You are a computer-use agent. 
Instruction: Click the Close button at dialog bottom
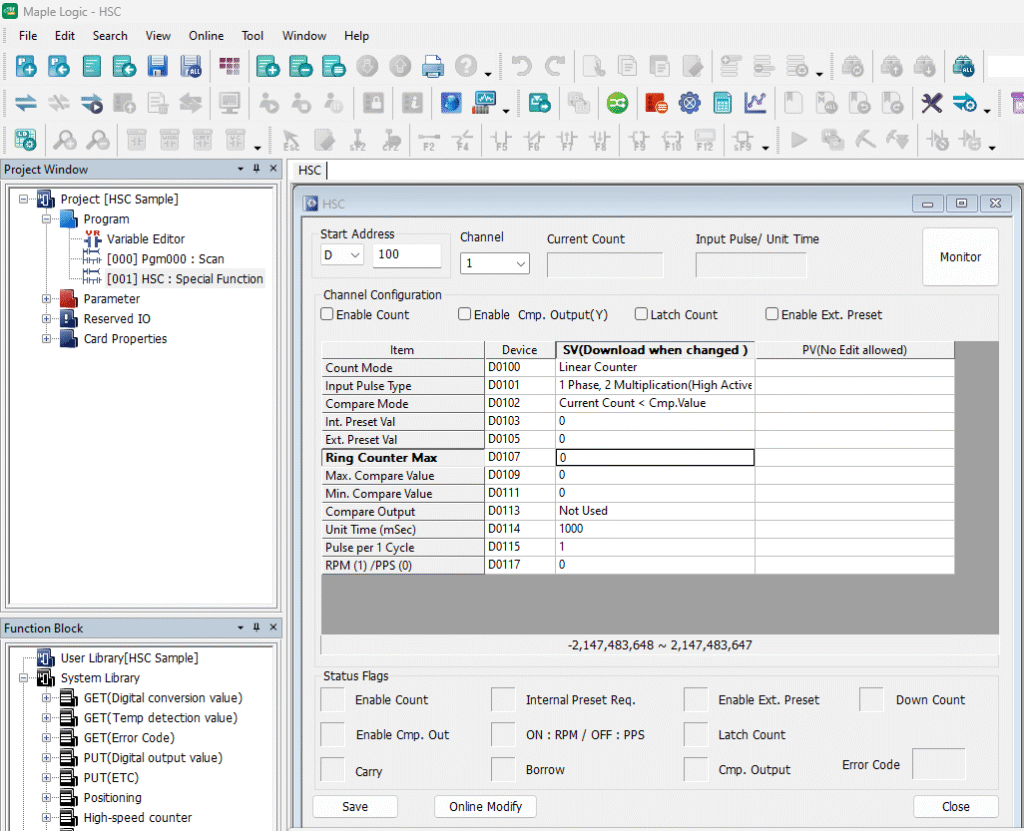[x=955, y=806]
